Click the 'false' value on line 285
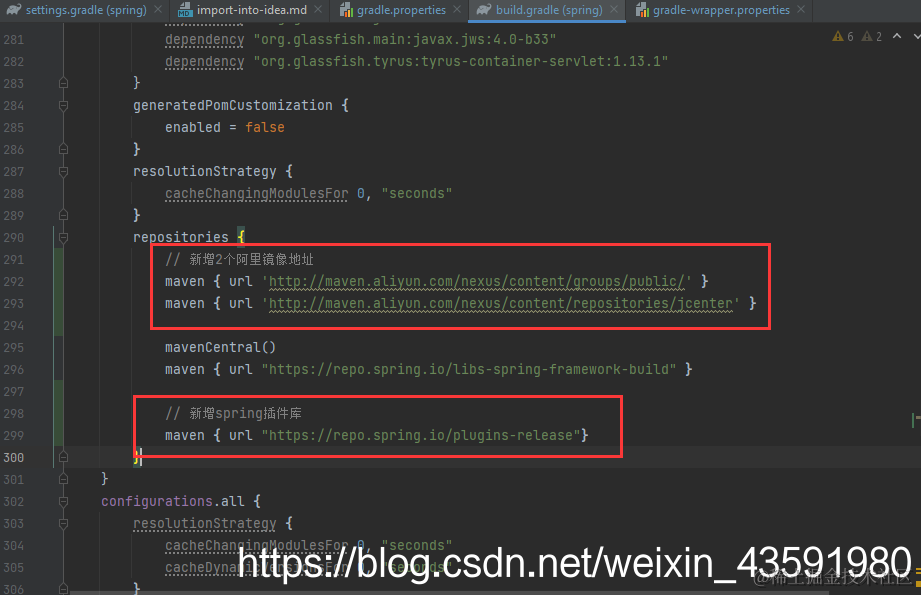This screenshot has width=921, height=595. click(x=265, y=127)
